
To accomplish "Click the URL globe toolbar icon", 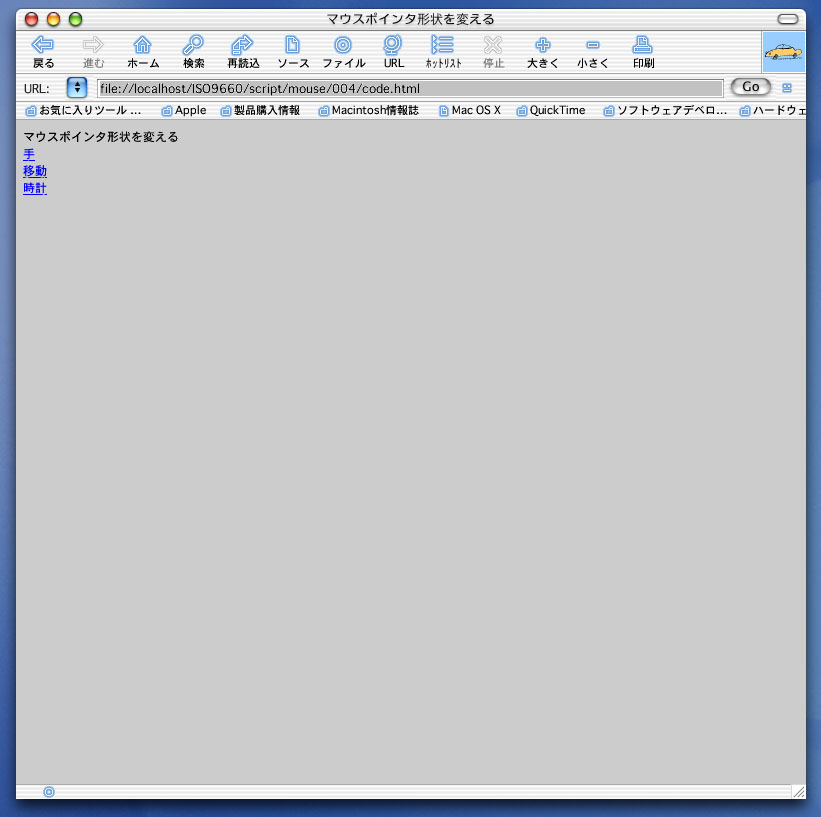I will [393, 45].
